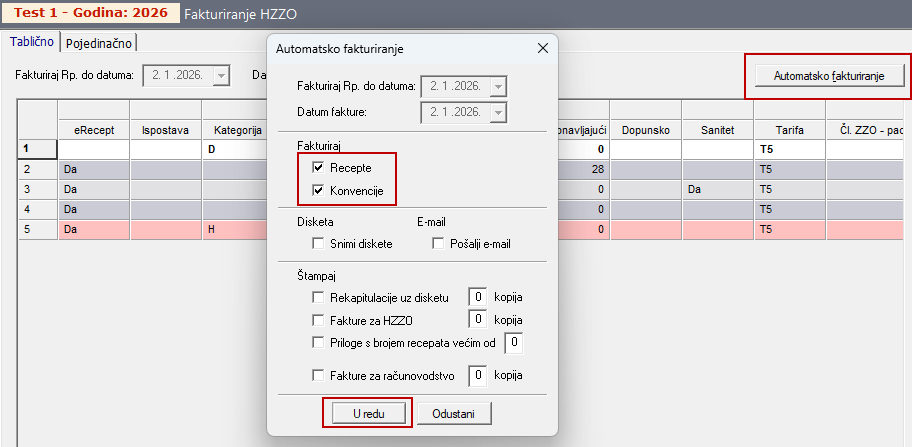912x447 pixels.
Task: Click Fakture za računovodstvo kopija field
Action: pyautogui.click(x=479, y=376)
